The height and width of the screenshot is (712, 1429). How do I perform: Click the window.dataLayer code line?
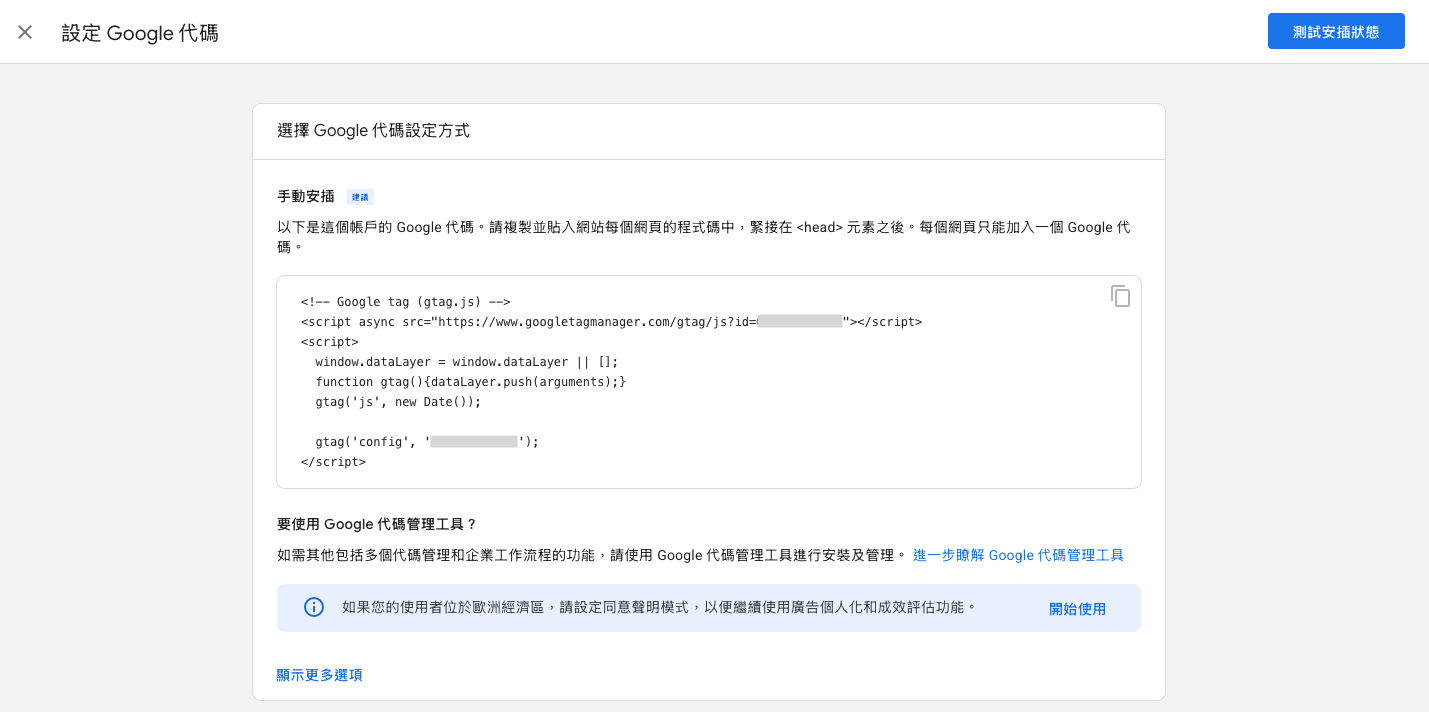tap(466, 362)
